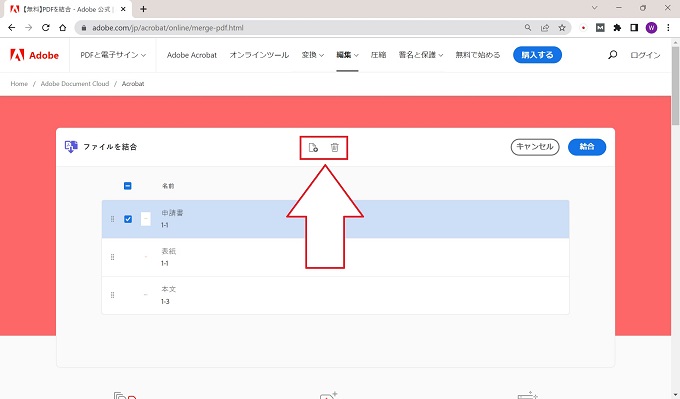Viewport: 680px width, 399px height.
Task: Reload the page
Action: tap(46, 28)
